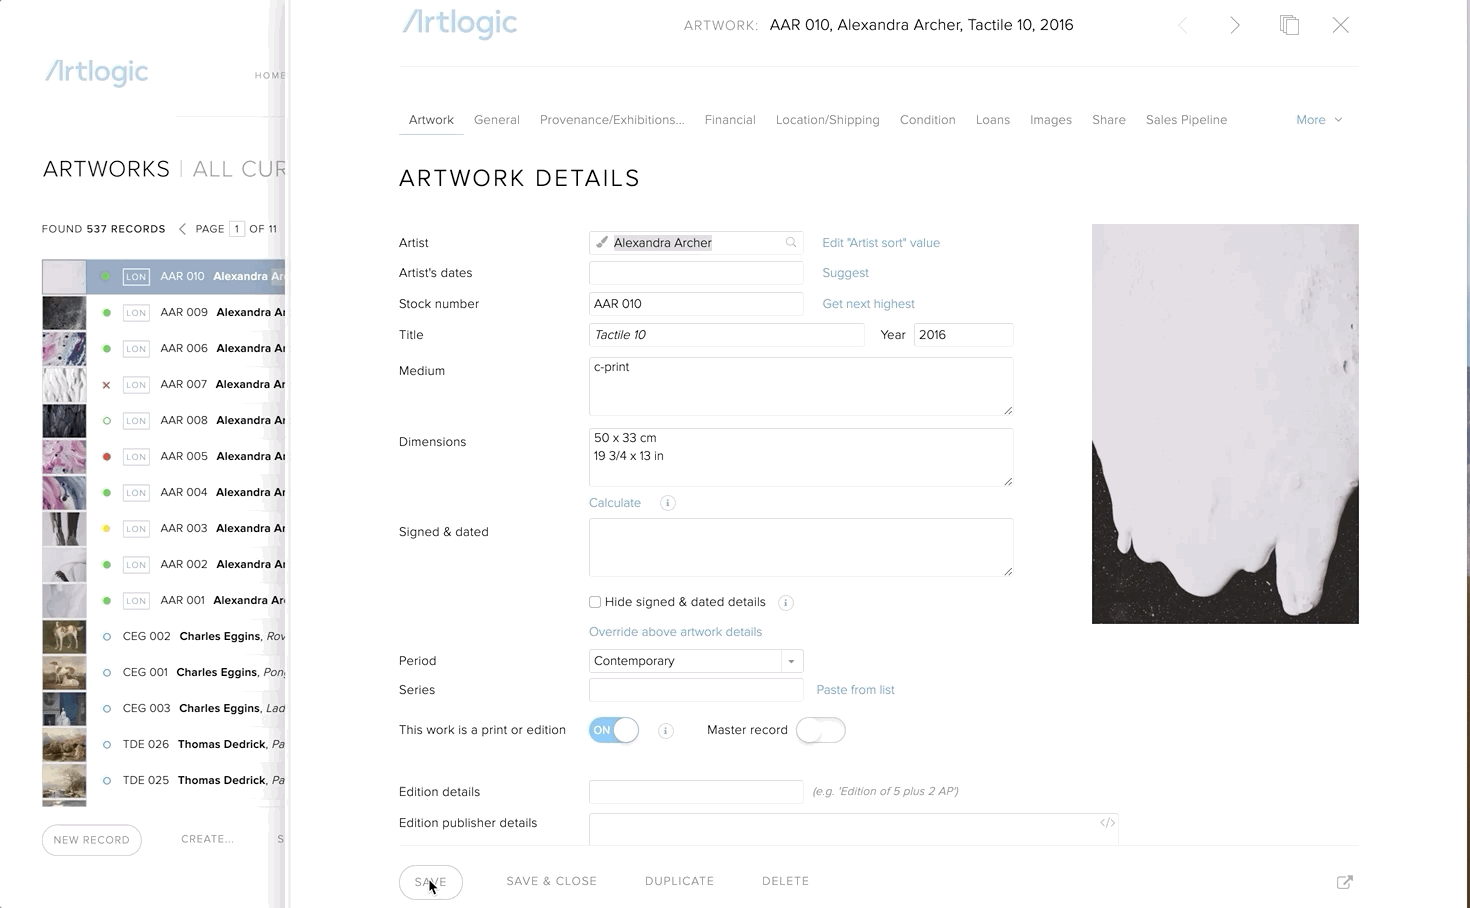Click hollow green status dot for AAR 008

tap(107, 421)
